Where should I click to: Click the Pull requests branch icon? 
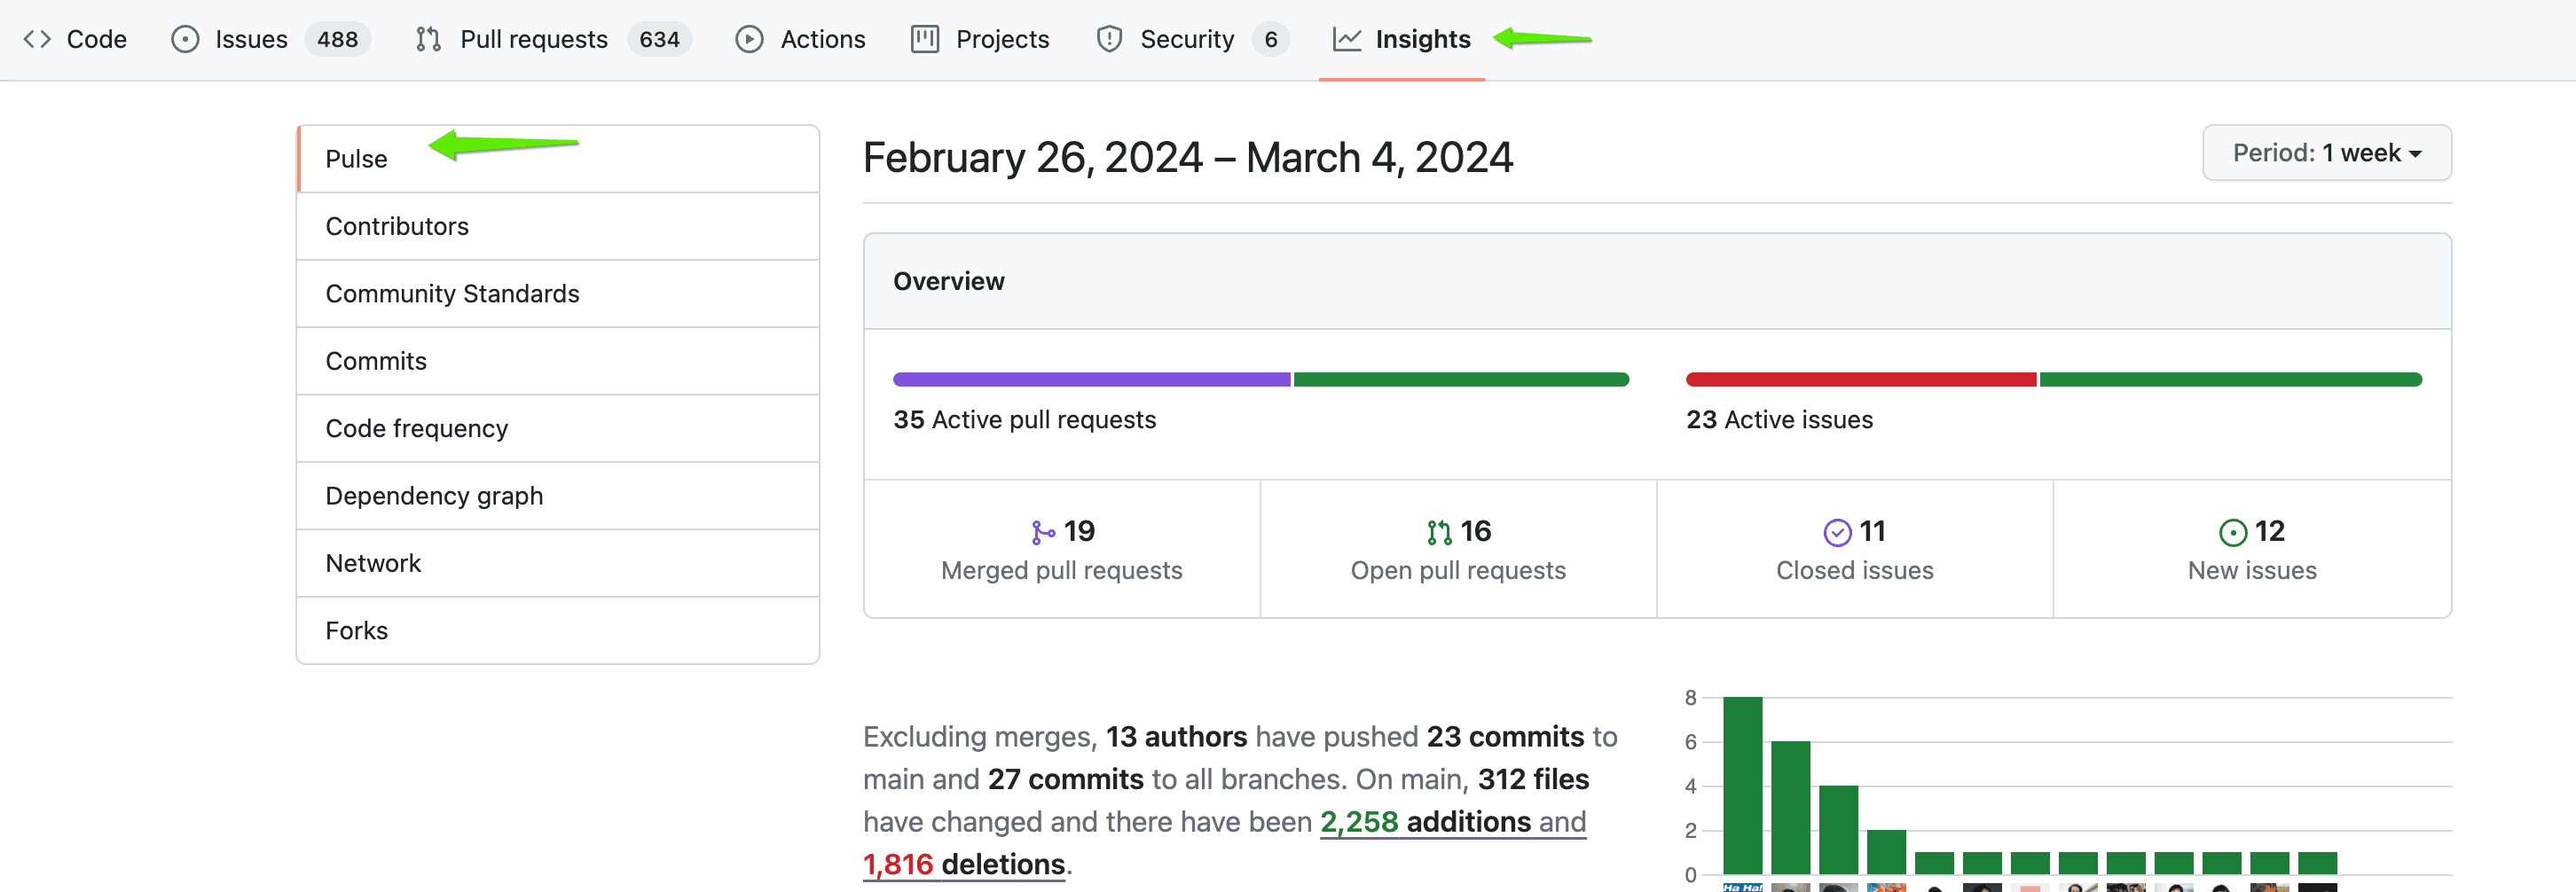428,39
